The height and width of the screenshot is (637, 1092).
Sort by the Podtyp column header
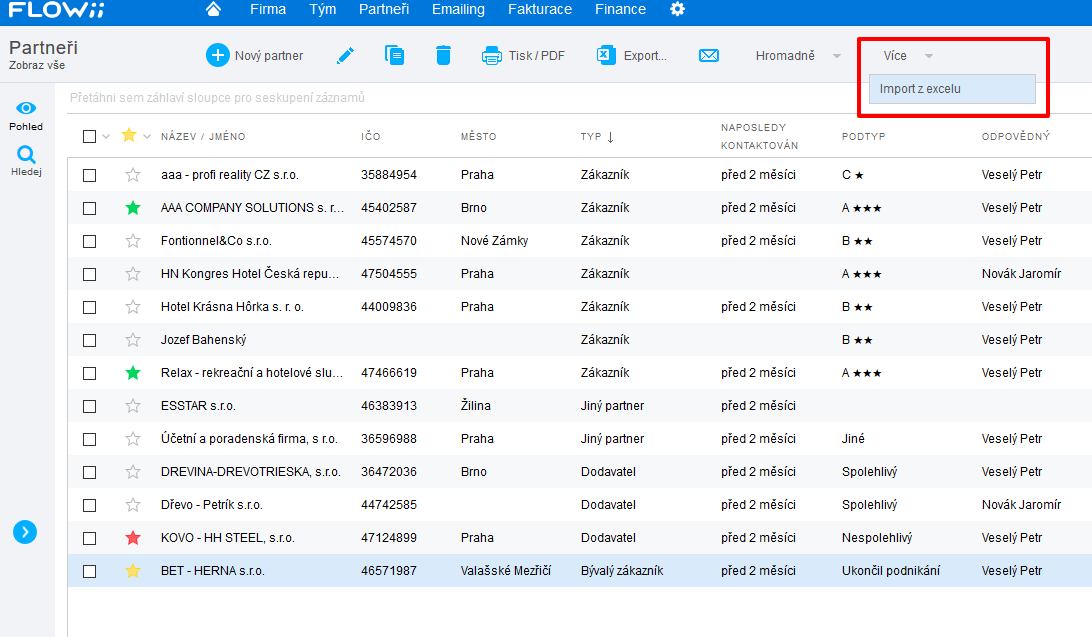(x=864, y=136)
